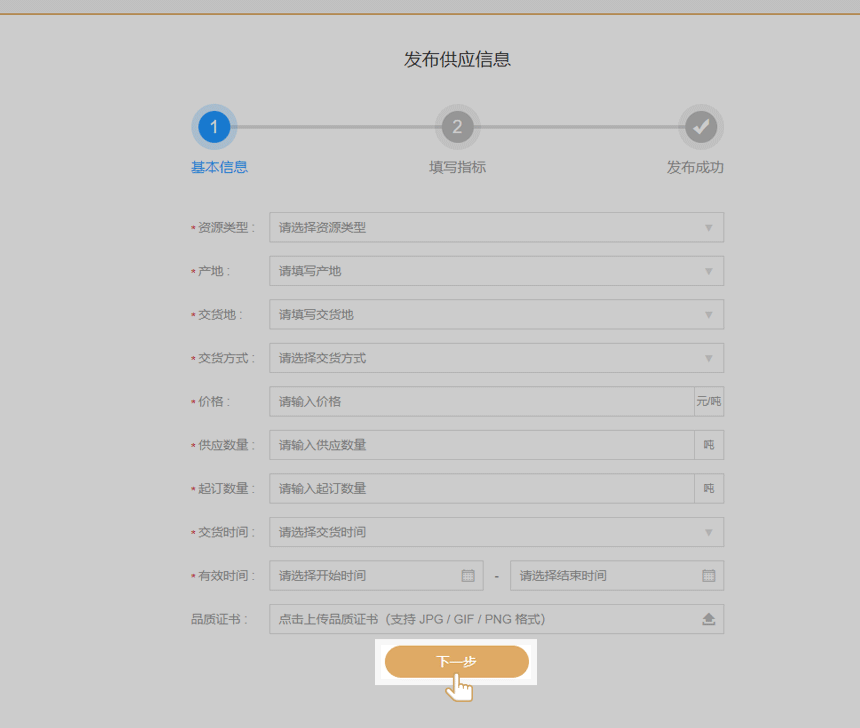Select the 发布成功 step label
The width and height of the screenshot is (860, 728).
[695, 168]
